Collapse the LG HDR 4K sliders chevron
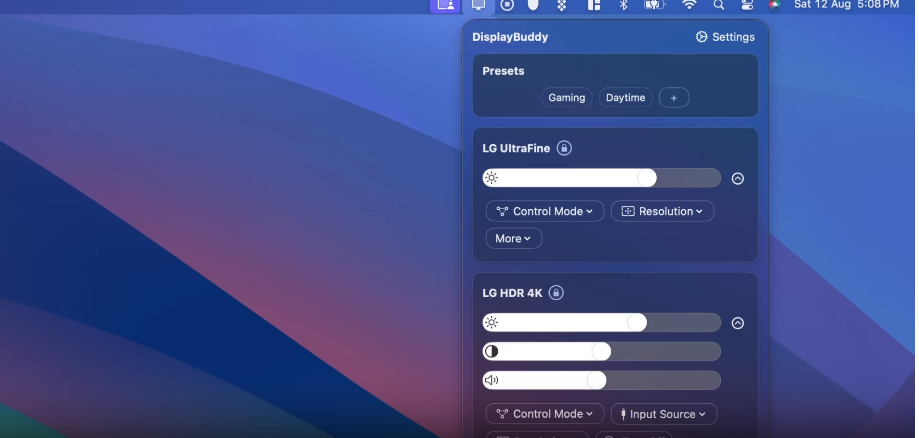 click(738, 323)
